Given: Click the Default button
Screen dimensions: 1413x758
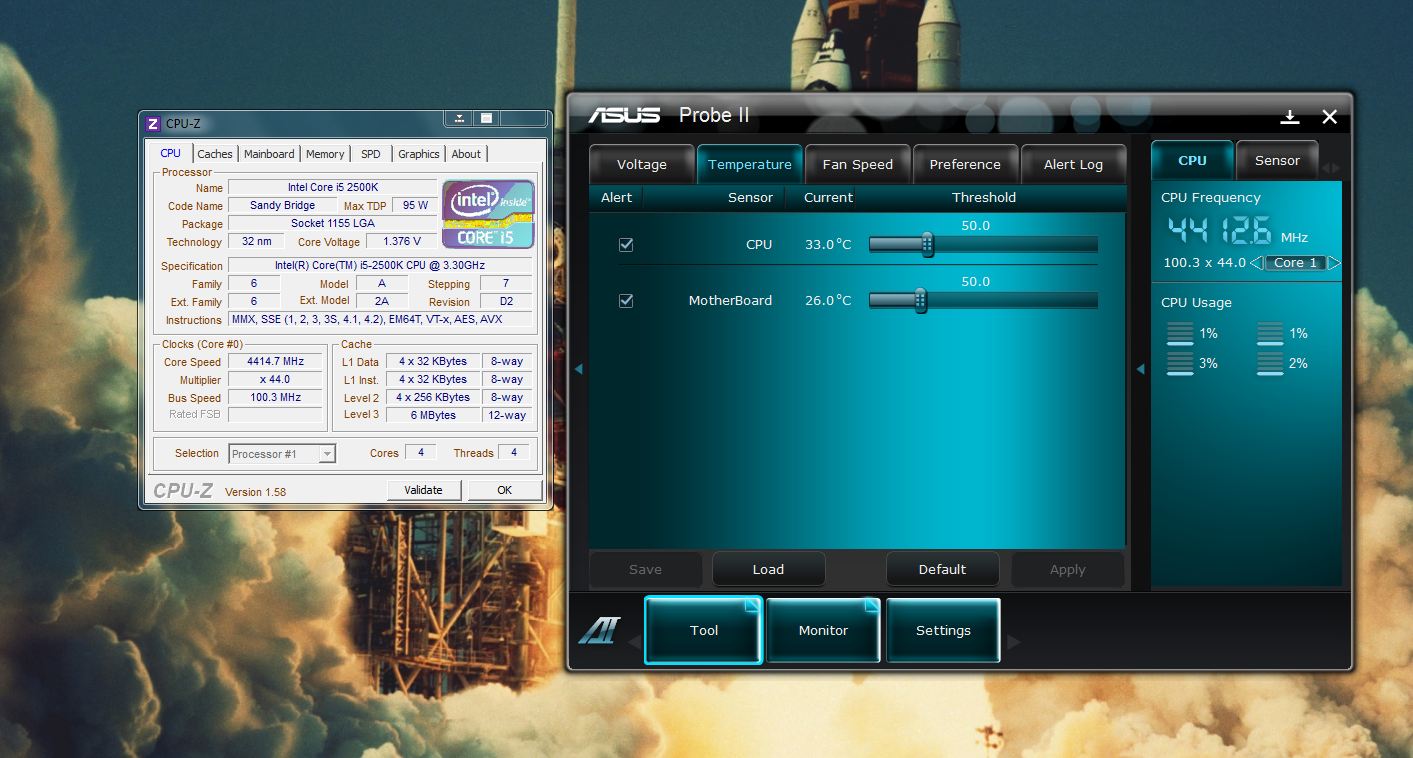Looking at the screenshot, I should [942, 569].
